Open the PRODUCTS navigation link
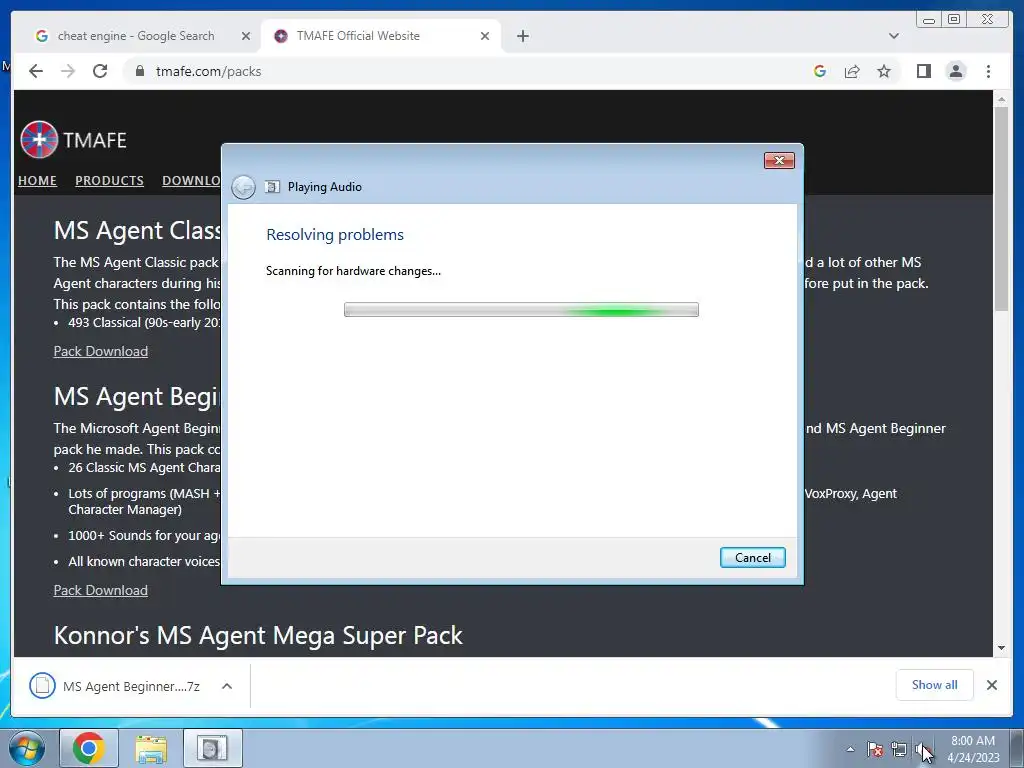Image resolution: width=1024 pixels, height=768 pixels. pos(109,180)
